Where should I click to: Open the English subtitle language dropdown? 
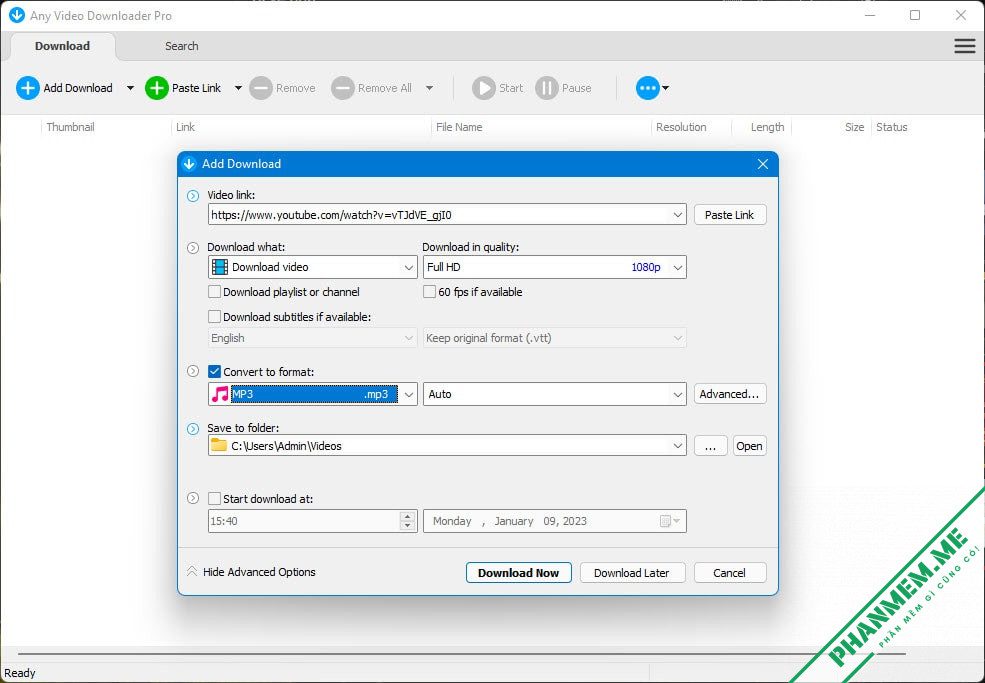pyautogui.click(x=312, y=338)
